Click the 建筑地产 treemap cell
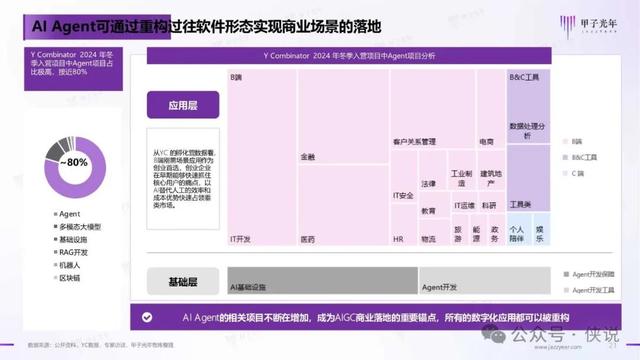The width and height of the screenshot is (640, 360). 491,170
